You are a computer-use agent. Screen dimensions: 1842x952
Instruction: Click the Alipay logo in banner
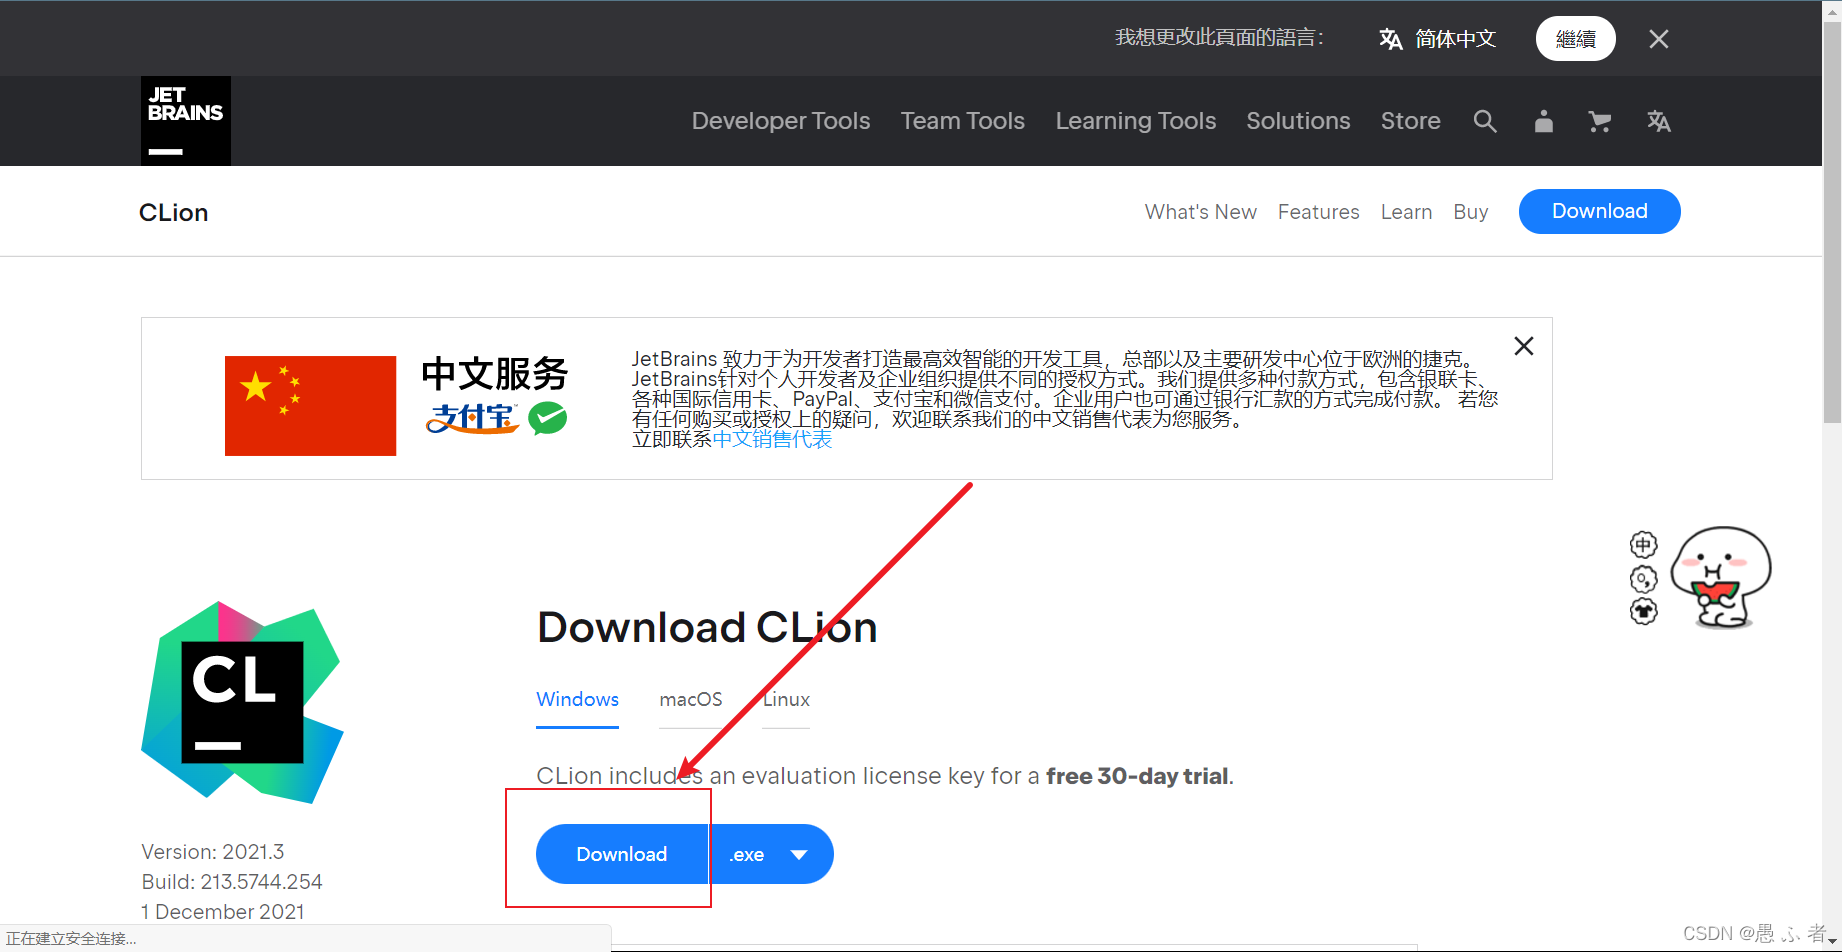(x=472, y=418)
